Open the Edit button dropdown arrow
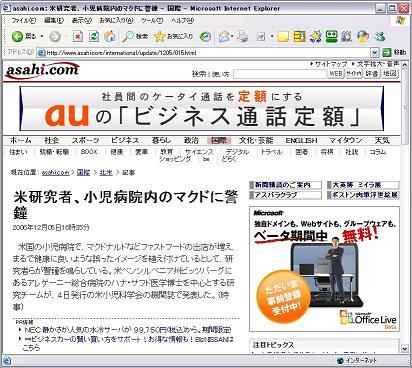Image resolution: width=412 pixels, height=368 pixels. click(272, 37)
